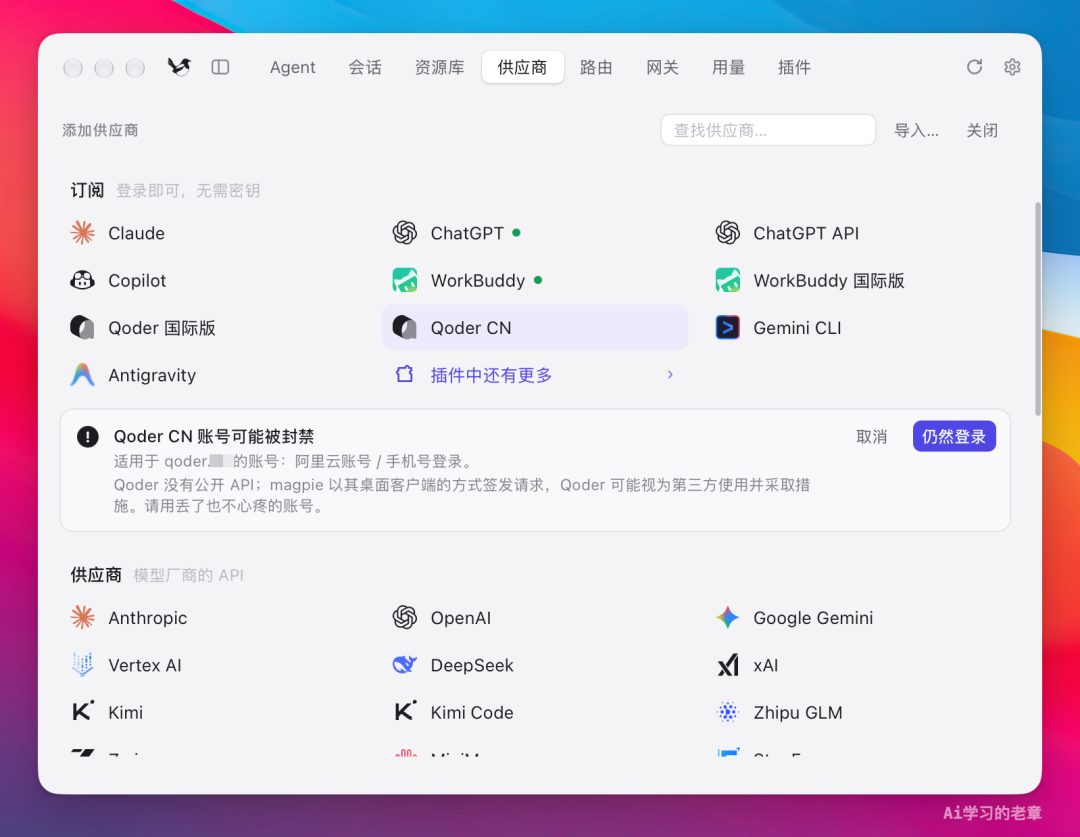Click the 仍然登录 button

pos(954,436)
